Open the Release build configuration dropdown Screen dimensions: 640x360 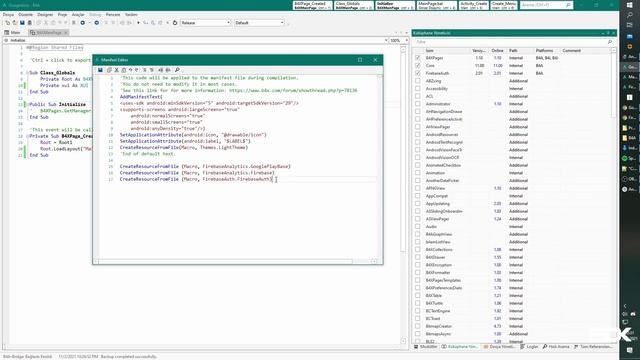tap(205, 23)
